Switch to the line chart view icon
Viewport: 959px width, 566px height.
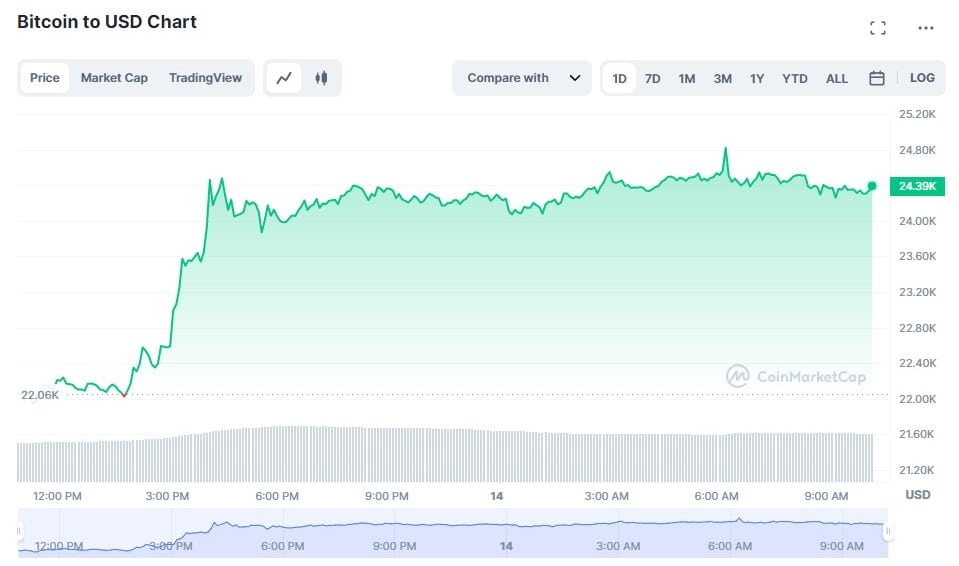[284, 78]
